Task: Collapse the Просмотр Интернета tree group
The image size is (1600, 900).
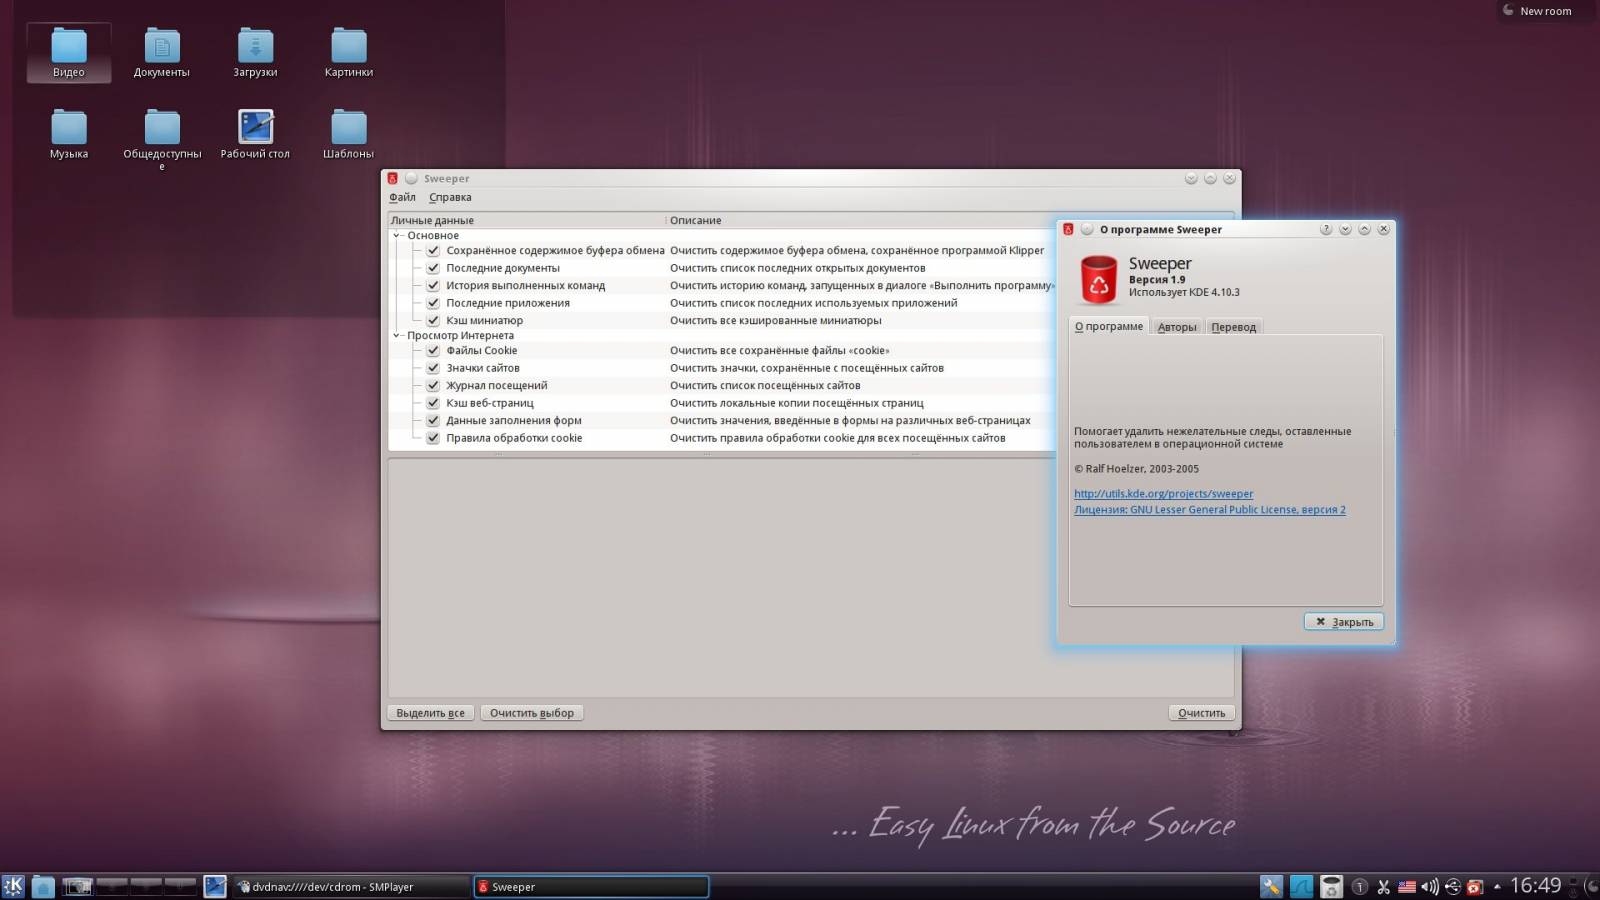Action: (397, 336)
